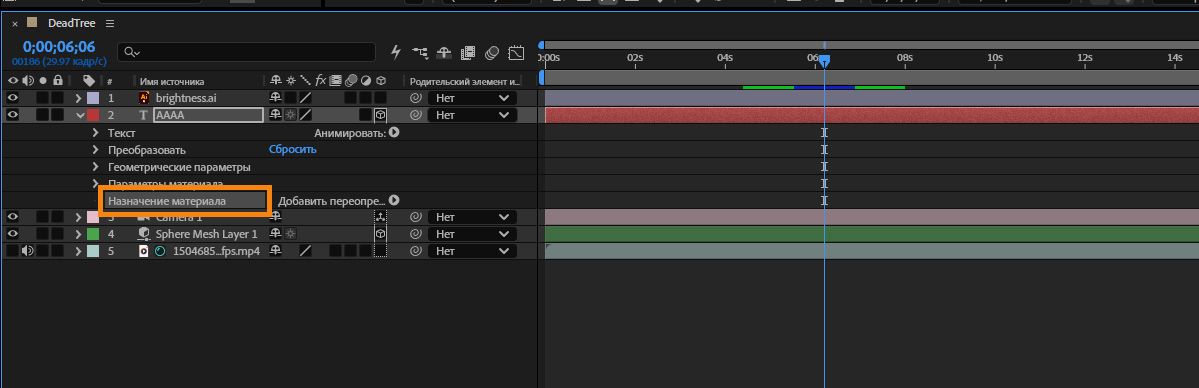
Task: Click the green label color of layer 4
Action: 93,234
